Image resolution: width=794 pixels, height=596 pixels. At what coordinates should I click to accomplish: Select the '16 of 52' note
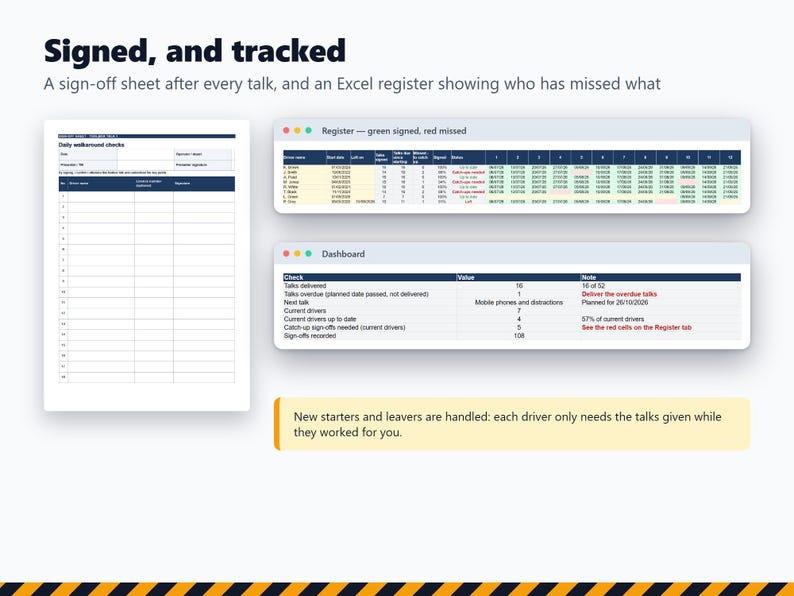(x=593, y=286)
